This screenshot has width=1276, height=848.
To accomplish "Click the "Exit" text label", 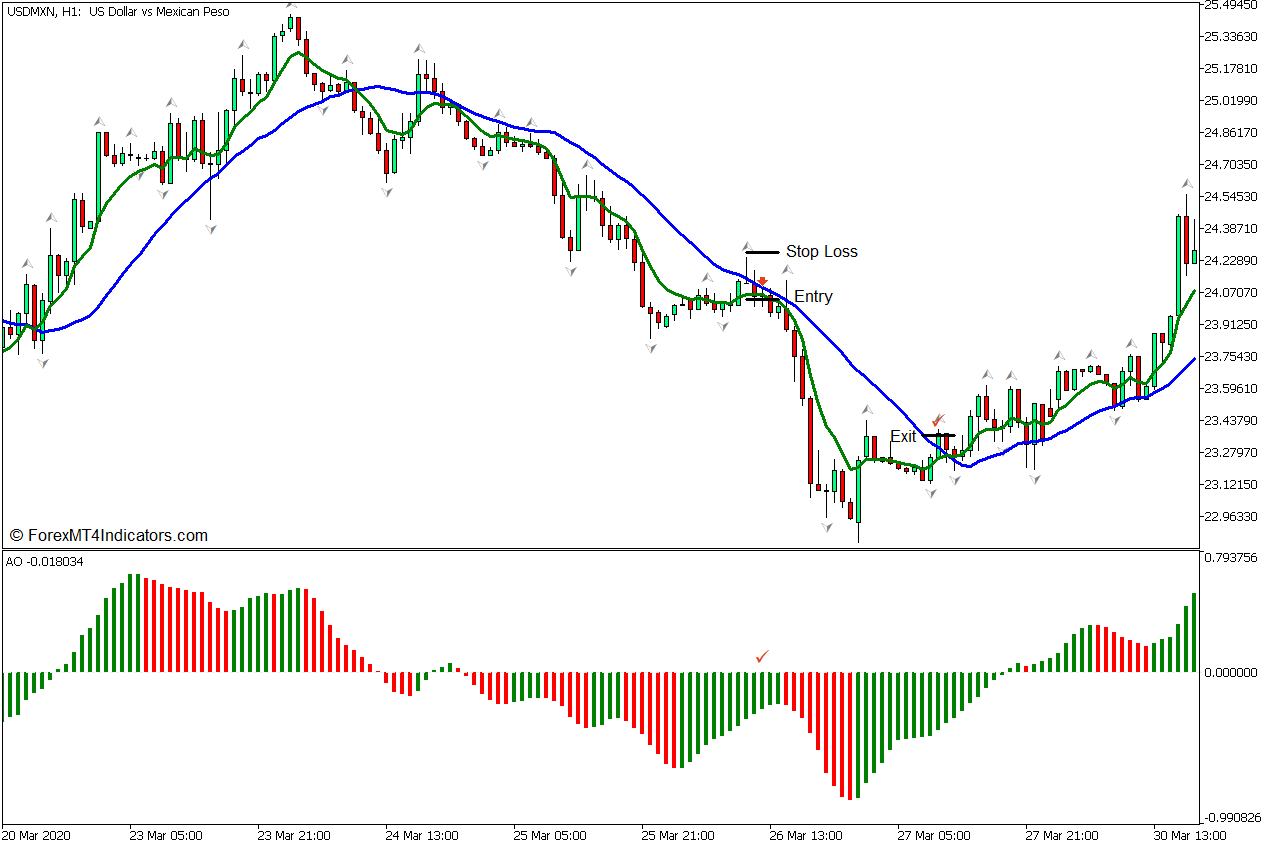I will click(903, 437).
